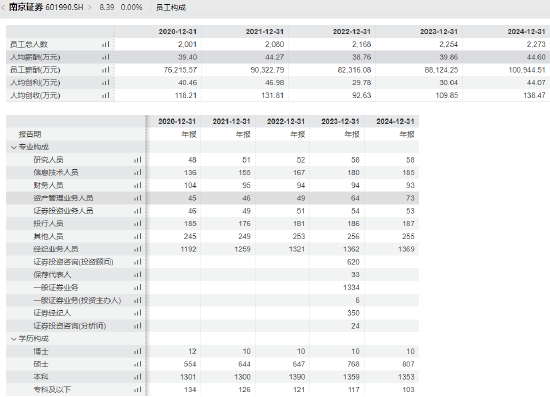This screenshot has width=550, height=397.
Task: Select the 2024-12-31 column header in top table
Action: point(526,32)
